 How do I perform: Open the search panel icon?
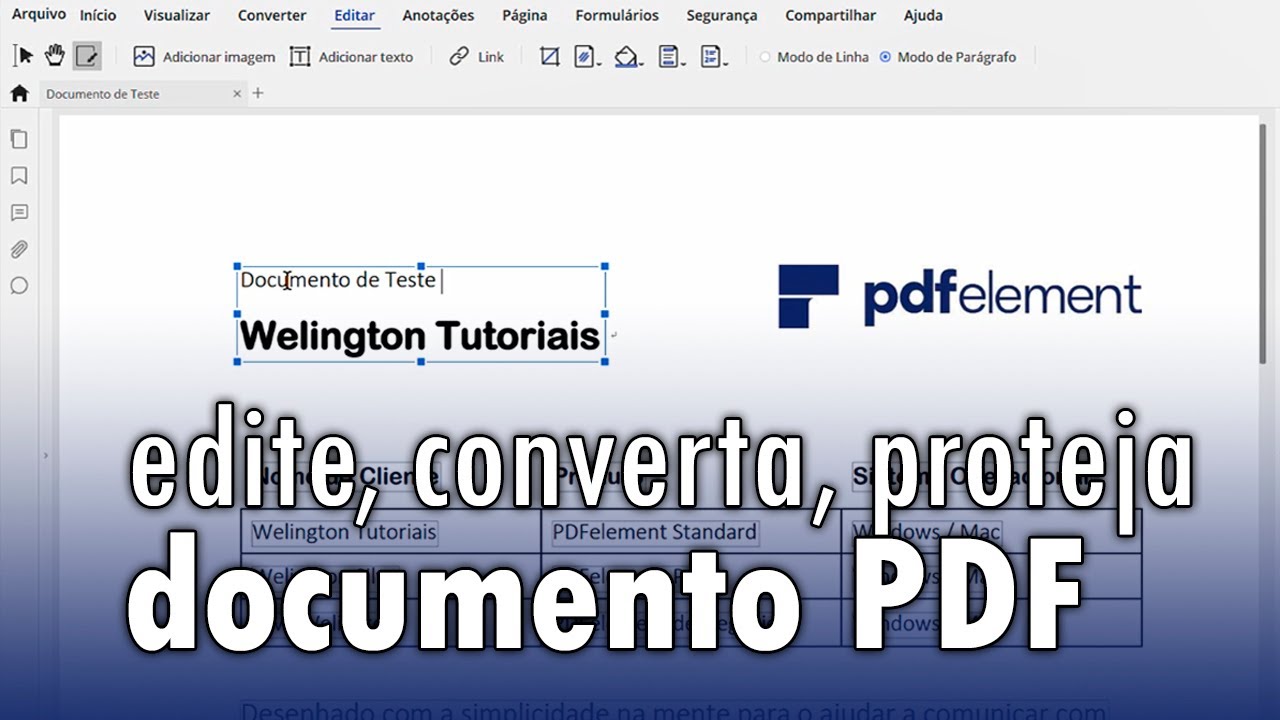point(18,286)
